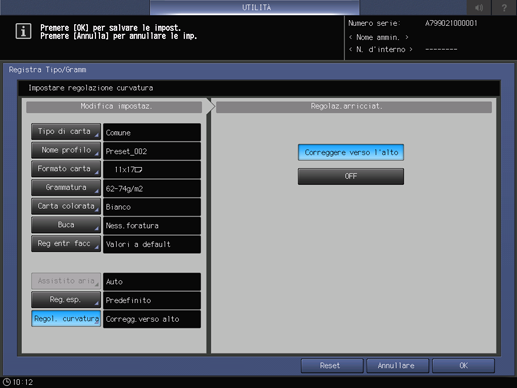
Task: Open Nome profilo setting
Action: click(x=66, y=150)
